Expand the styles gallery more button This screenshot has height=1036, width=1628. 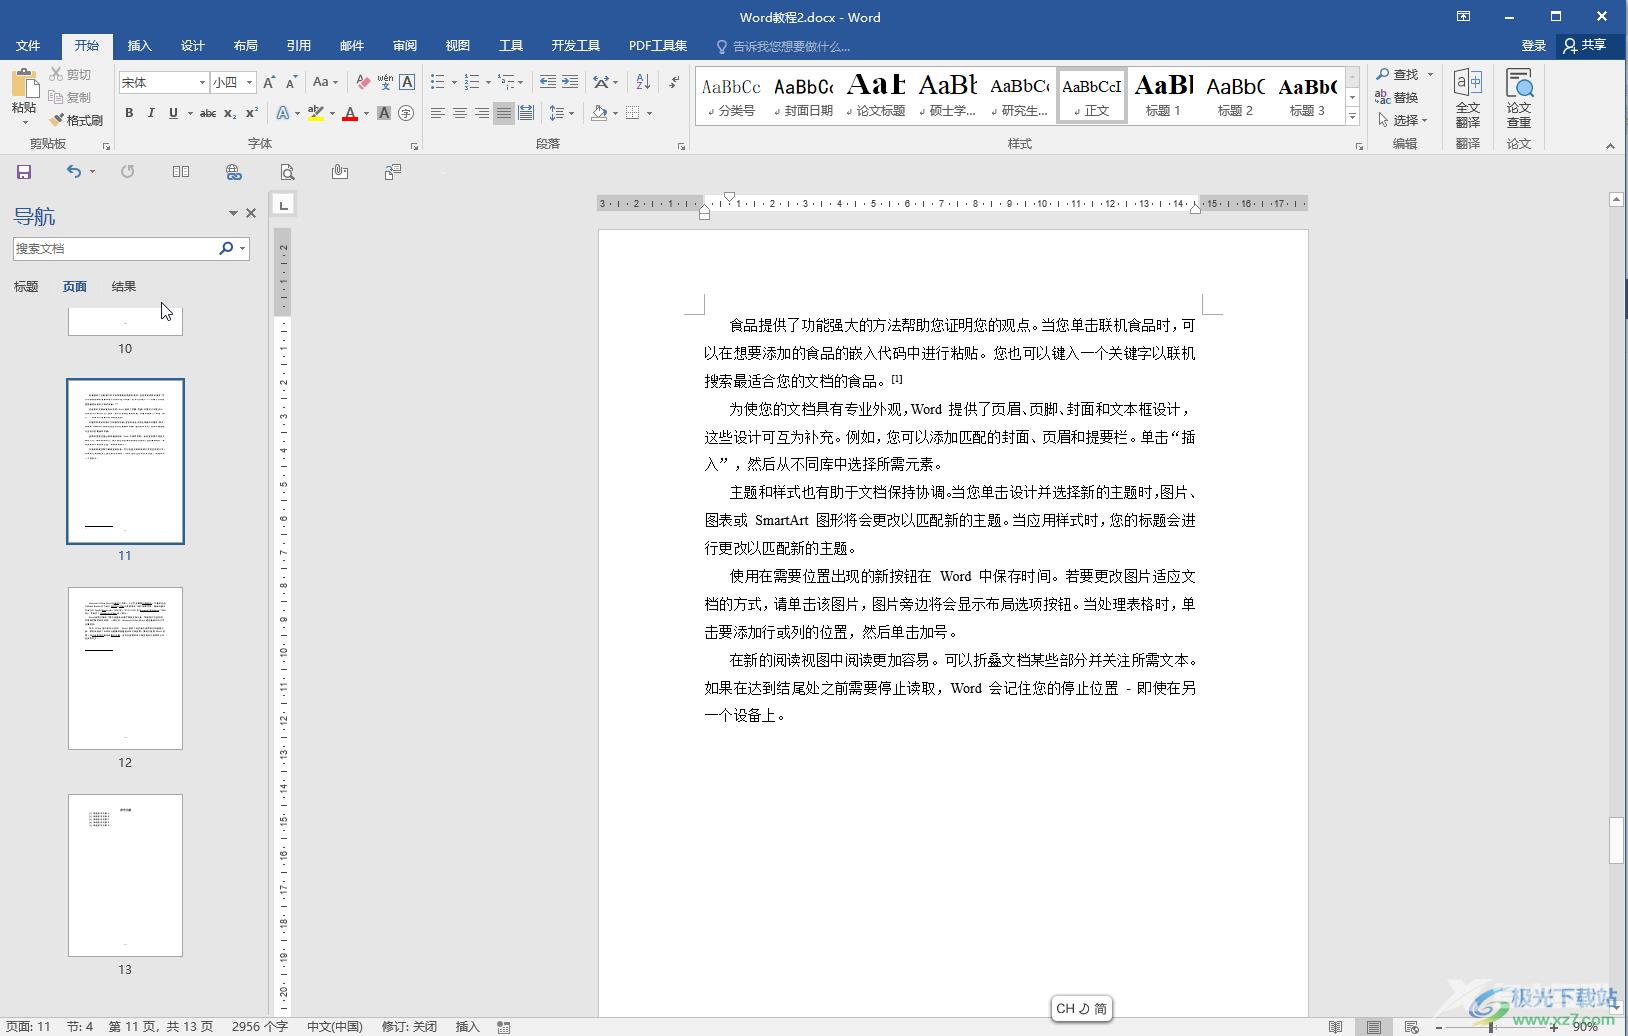(x=1352, y=117)
